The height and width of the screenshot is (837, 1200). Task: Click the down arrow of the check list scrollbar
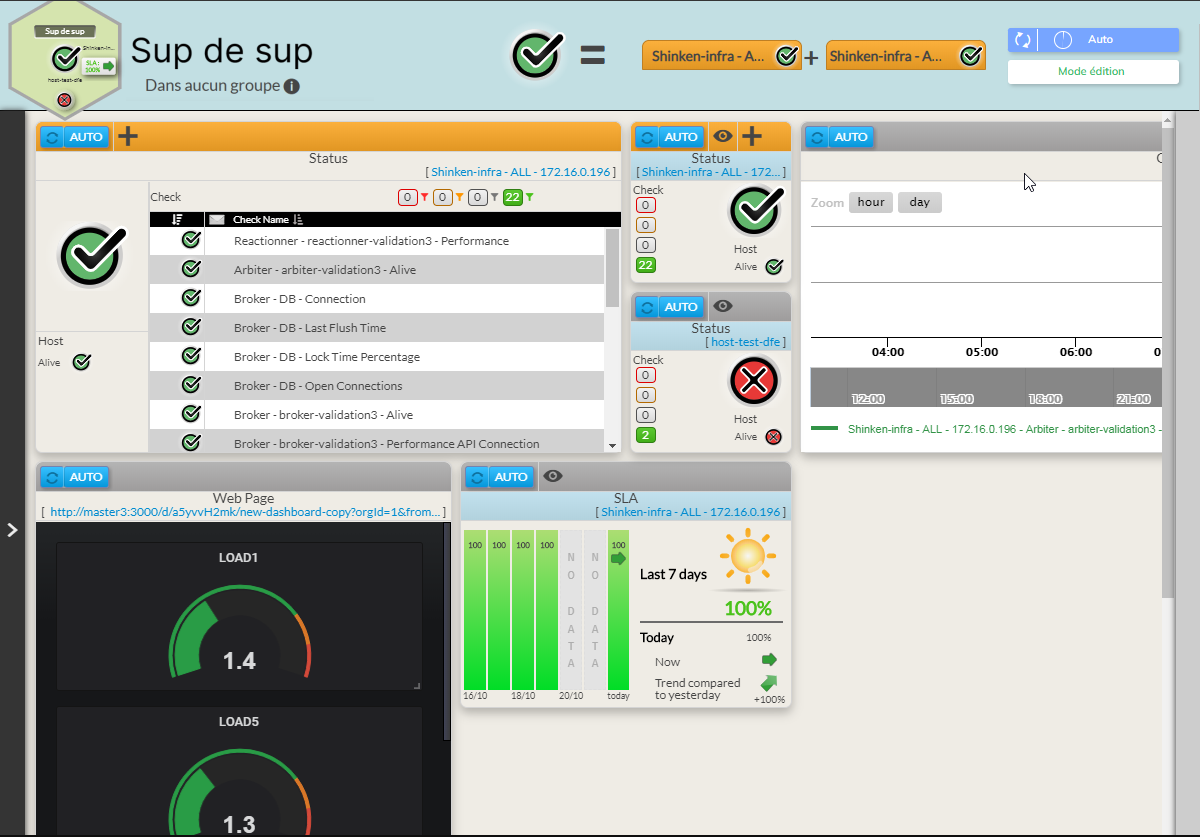[612, 445]
